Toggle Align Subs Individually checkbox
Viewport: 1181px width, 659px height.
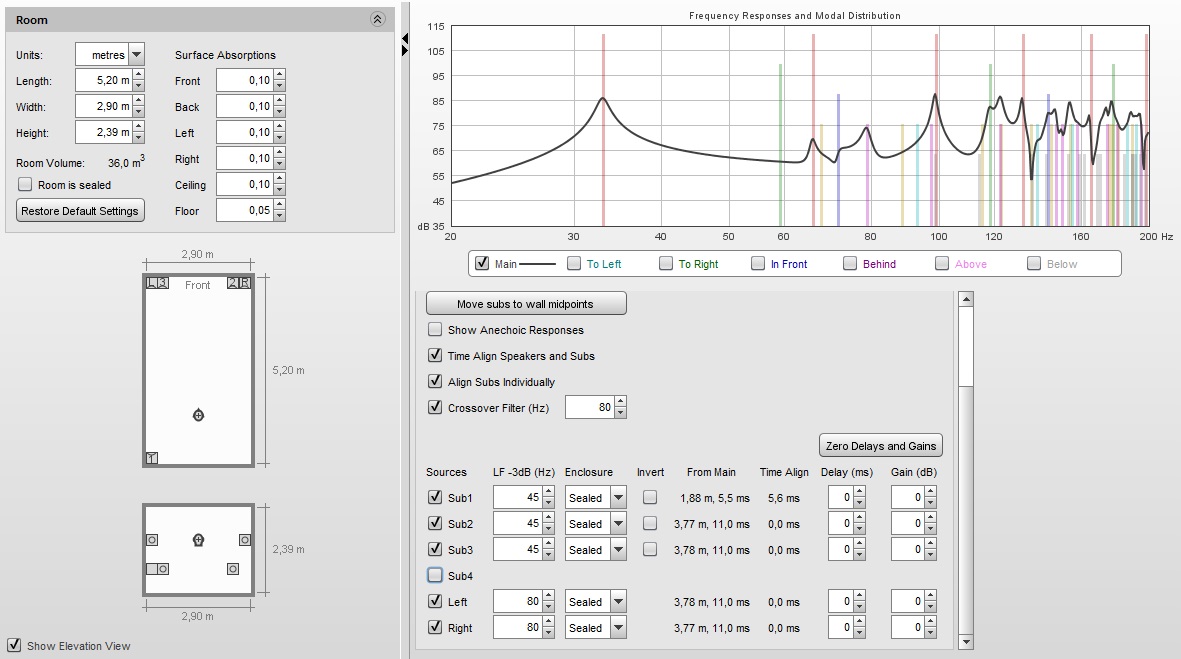click(x=435, y=381)
